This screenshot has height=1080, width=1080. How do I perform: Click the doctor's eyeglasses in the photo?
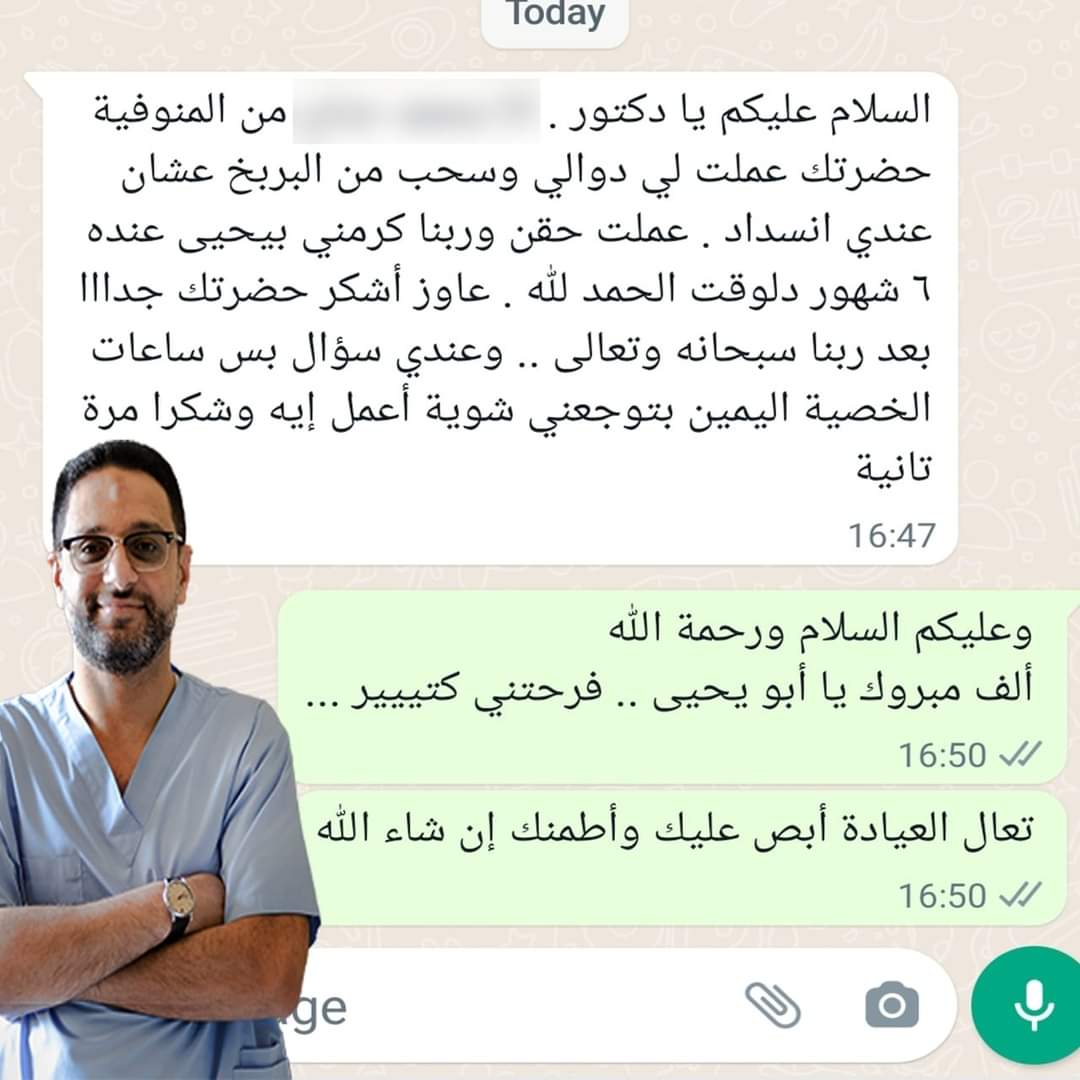point(121,550)
